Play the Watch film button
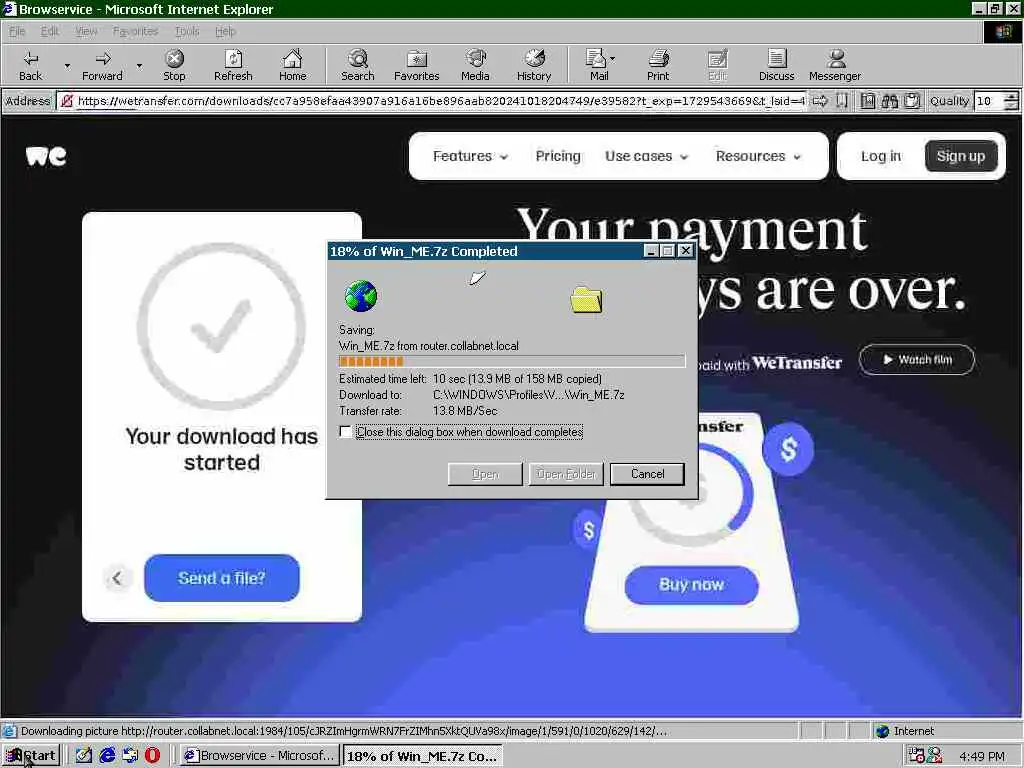Screen dimensions: 1024x768 tap(917, 360)
